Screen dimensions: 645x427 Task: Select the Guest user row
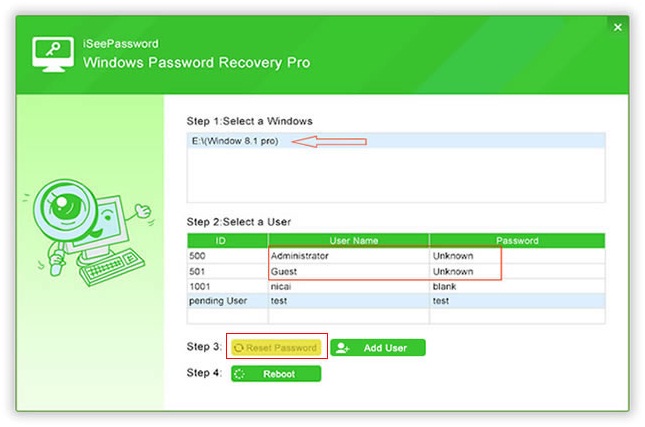tap(348, 271)
